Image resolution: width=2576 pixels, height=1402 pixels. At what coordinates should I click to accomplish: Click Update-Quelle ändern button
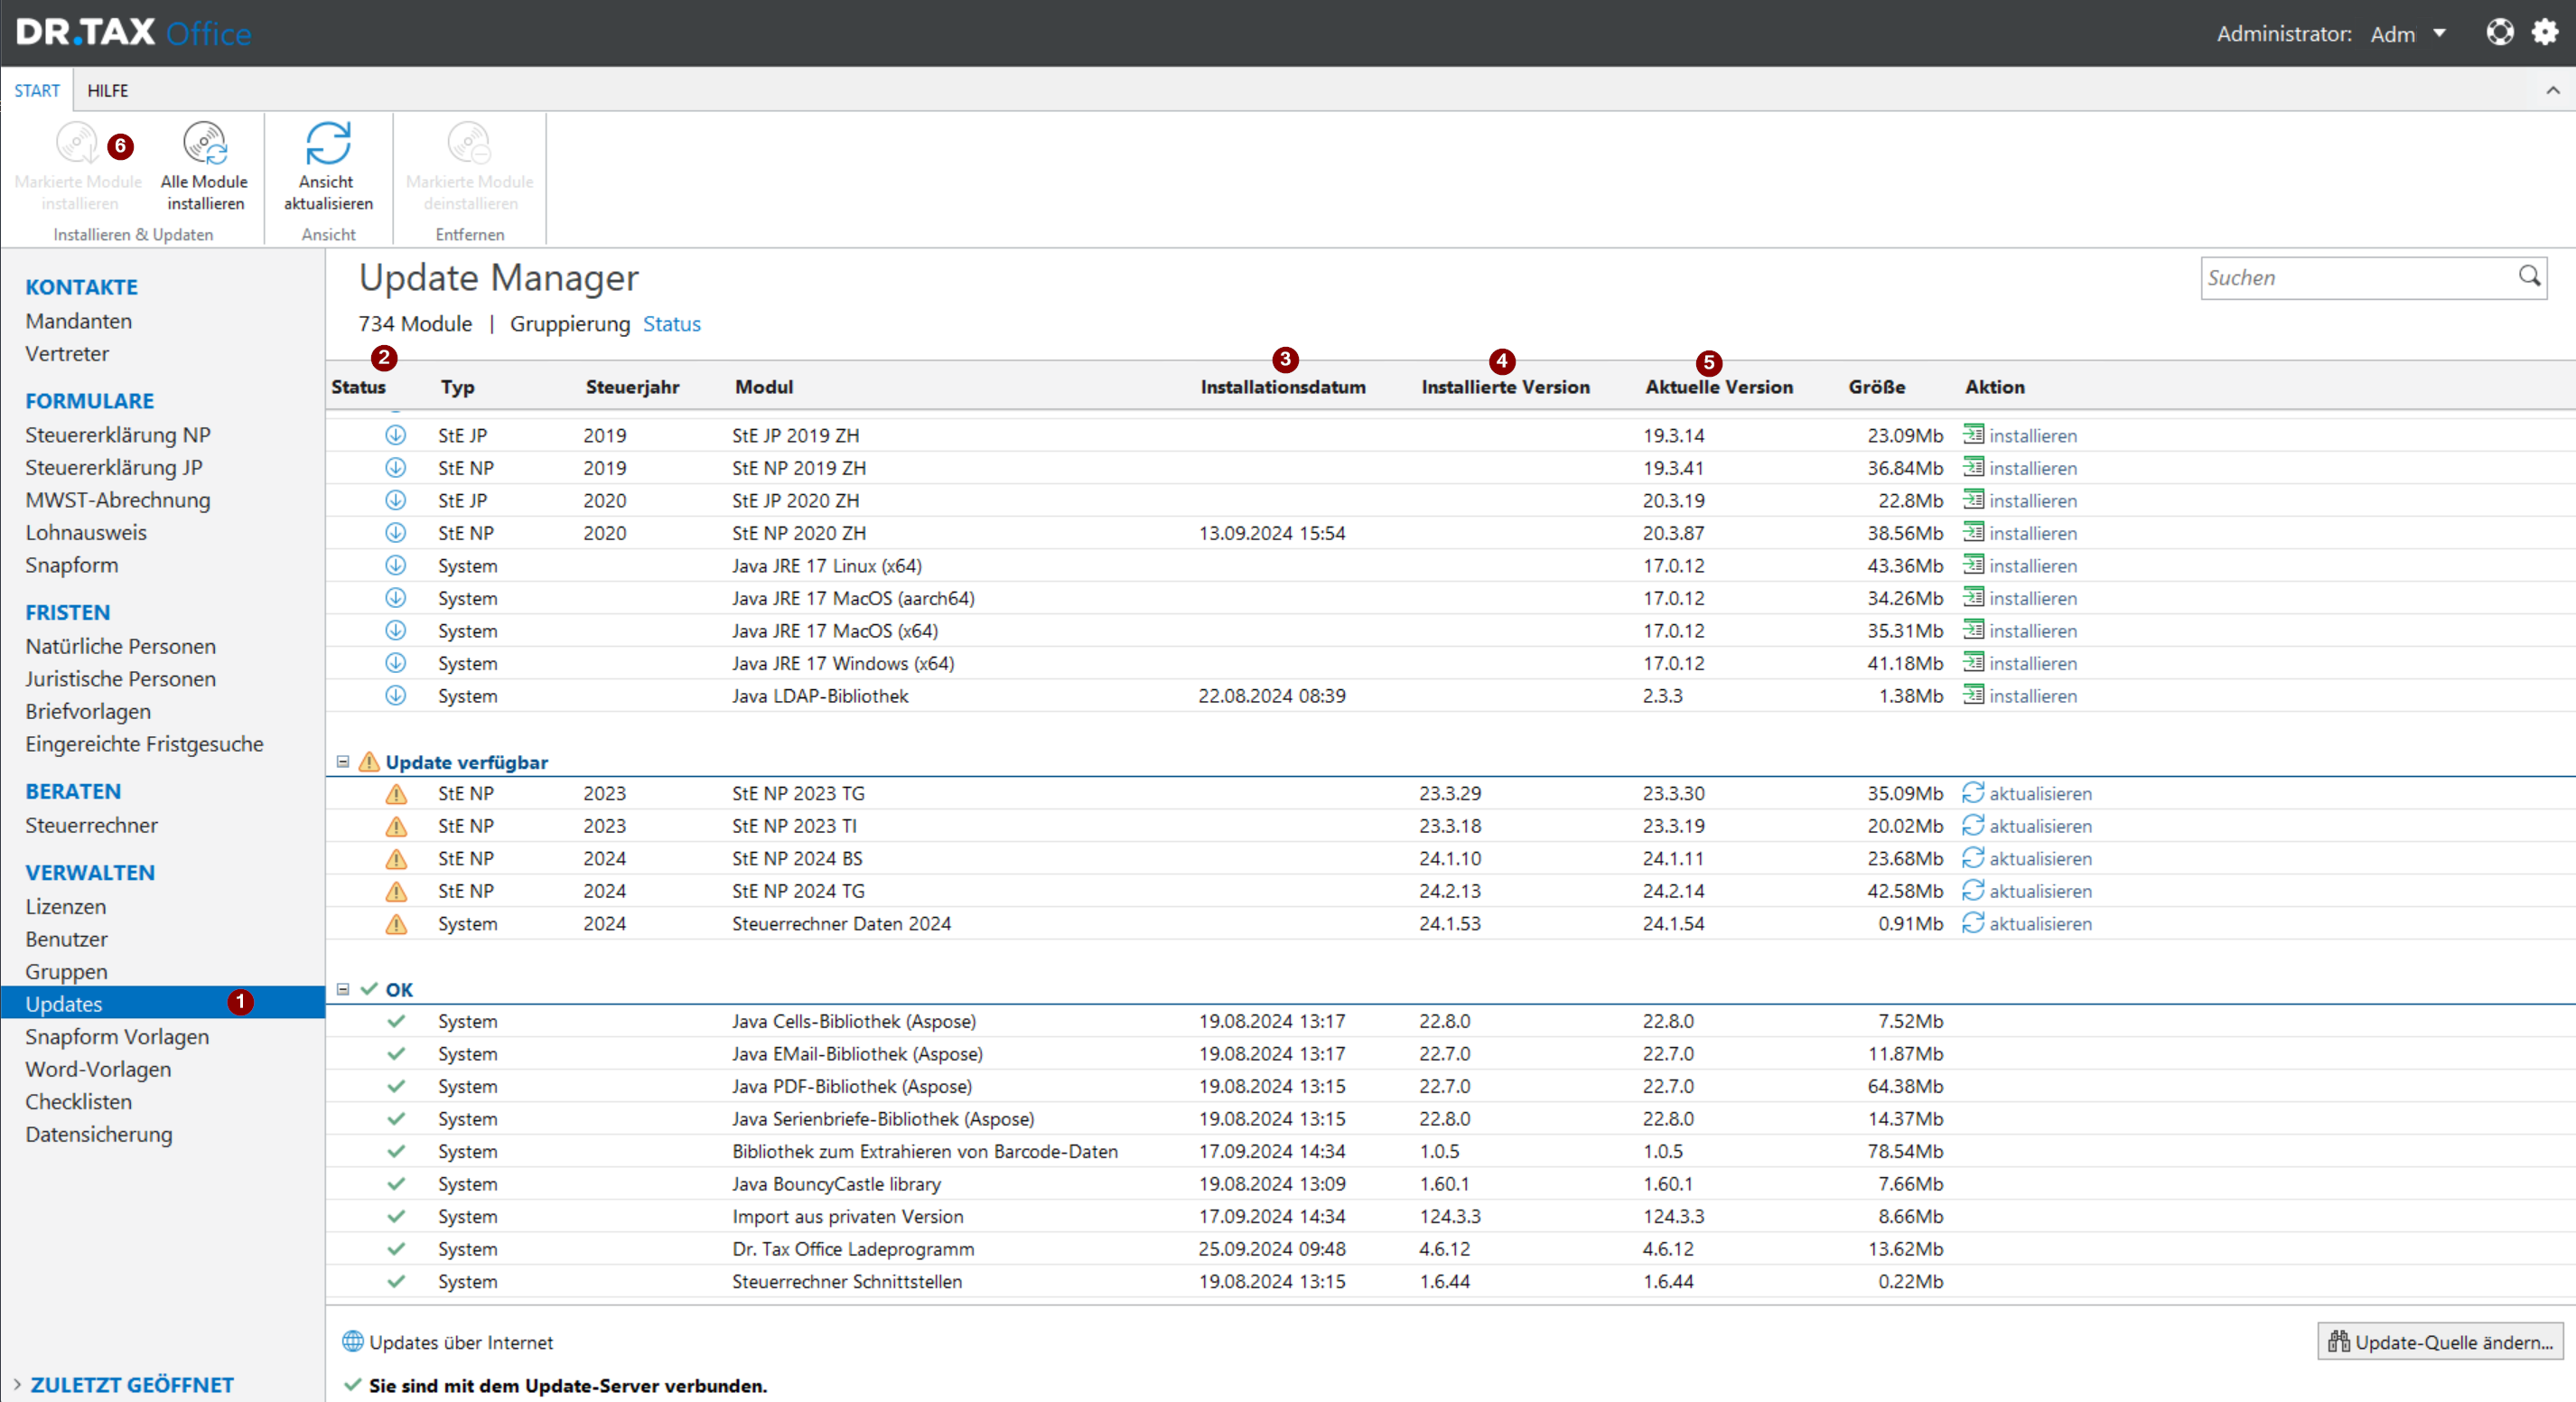(x=2440, y=1342)
